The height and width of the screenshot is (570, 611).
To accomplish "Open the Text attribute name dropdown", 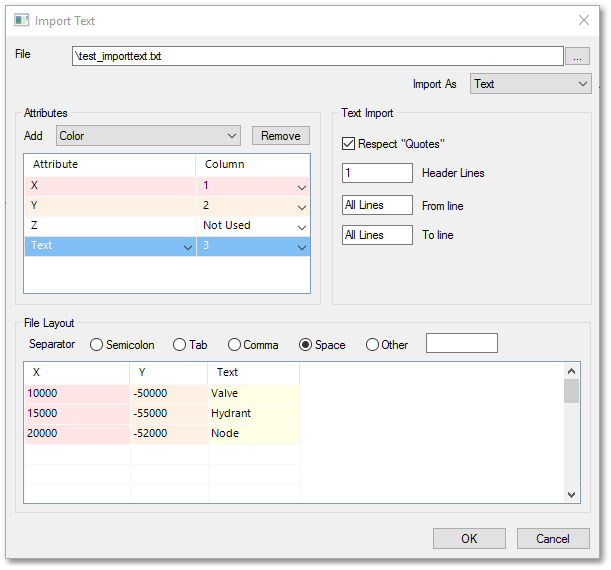I will pos(187,247).
